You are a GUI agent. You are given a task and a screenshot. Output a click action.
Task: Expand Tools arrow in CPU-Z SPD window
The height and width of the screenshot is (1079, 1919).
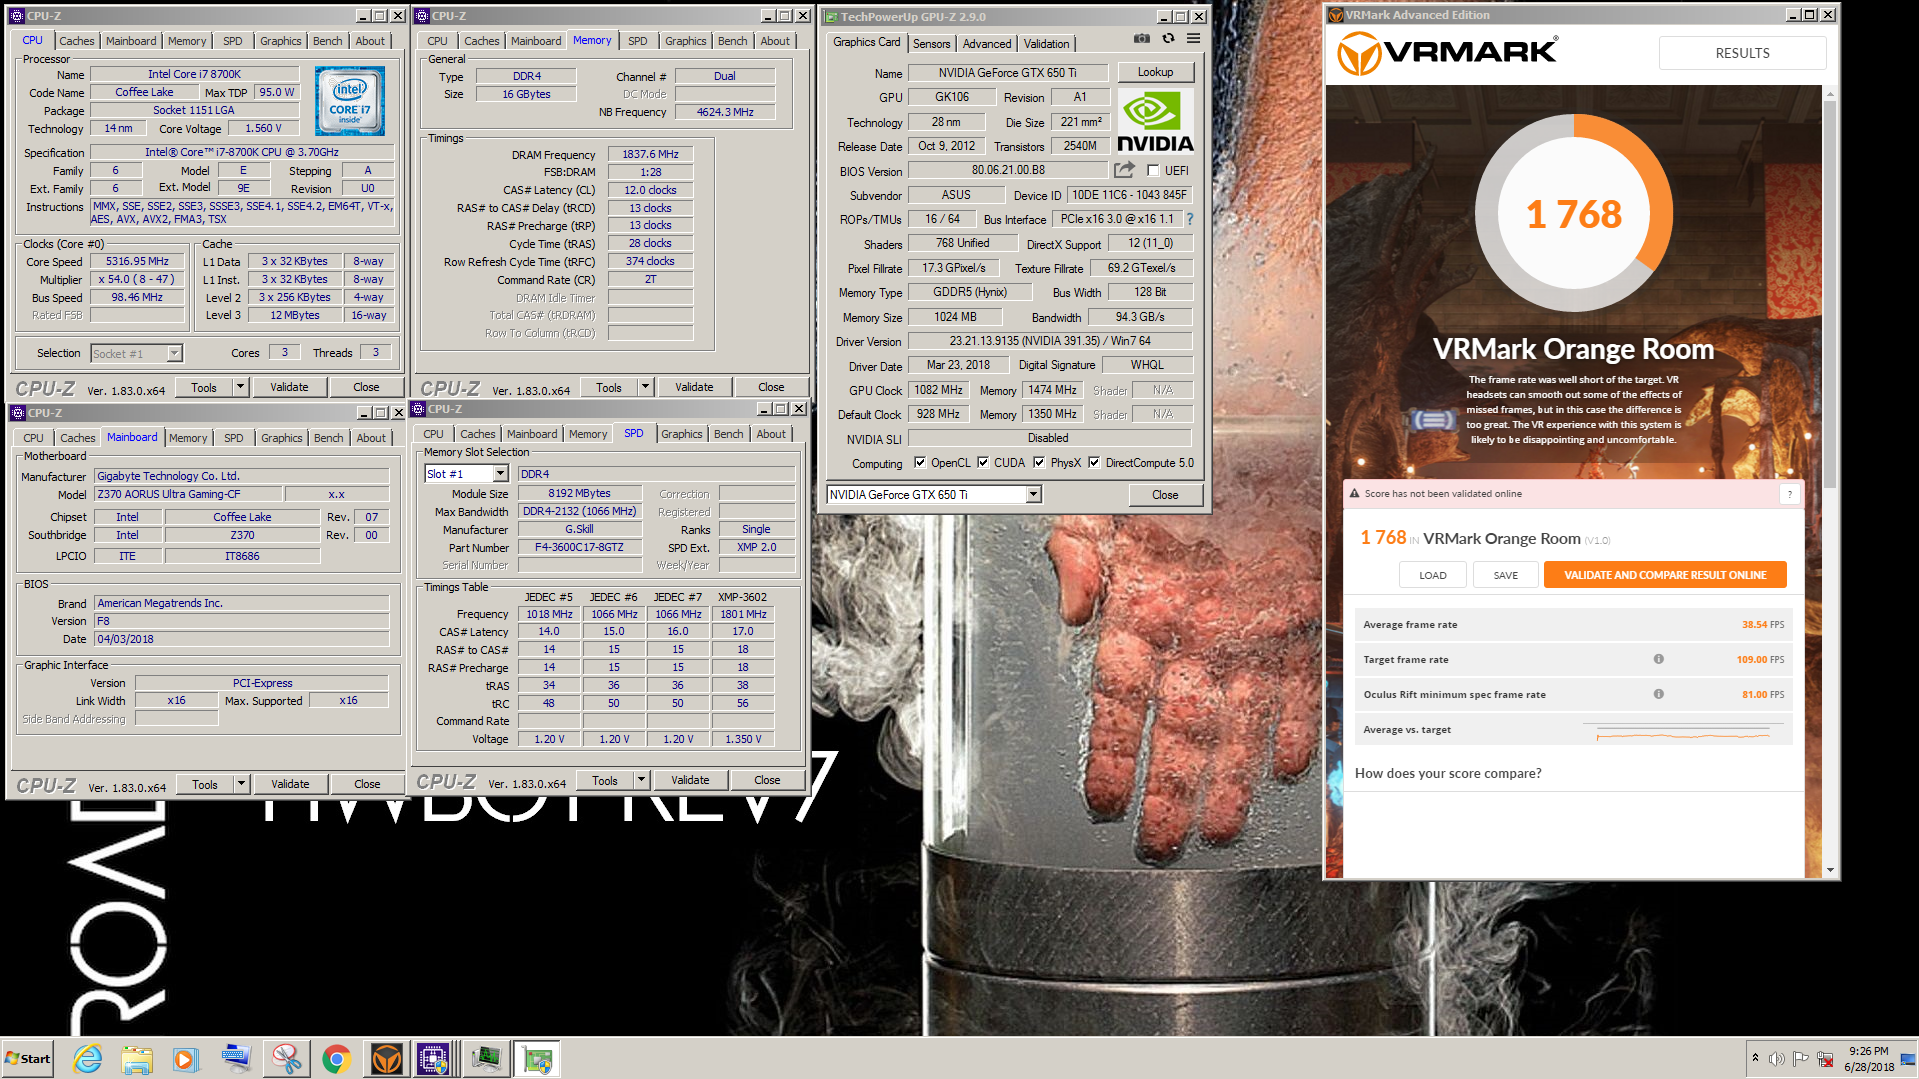(641, 780)
